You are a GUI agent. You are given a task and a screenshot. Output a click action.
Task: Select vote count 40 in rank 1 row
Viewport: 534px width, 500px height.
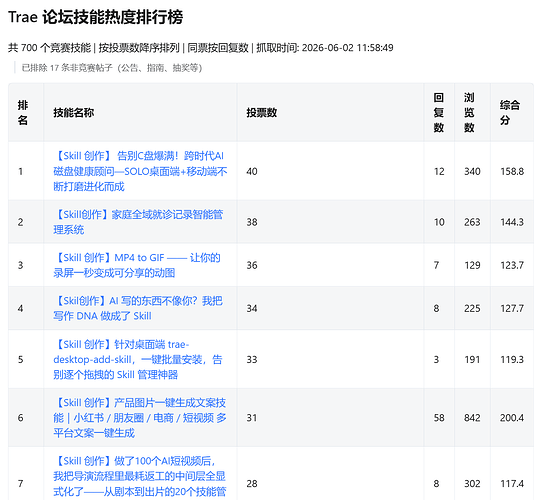[252, 171]
